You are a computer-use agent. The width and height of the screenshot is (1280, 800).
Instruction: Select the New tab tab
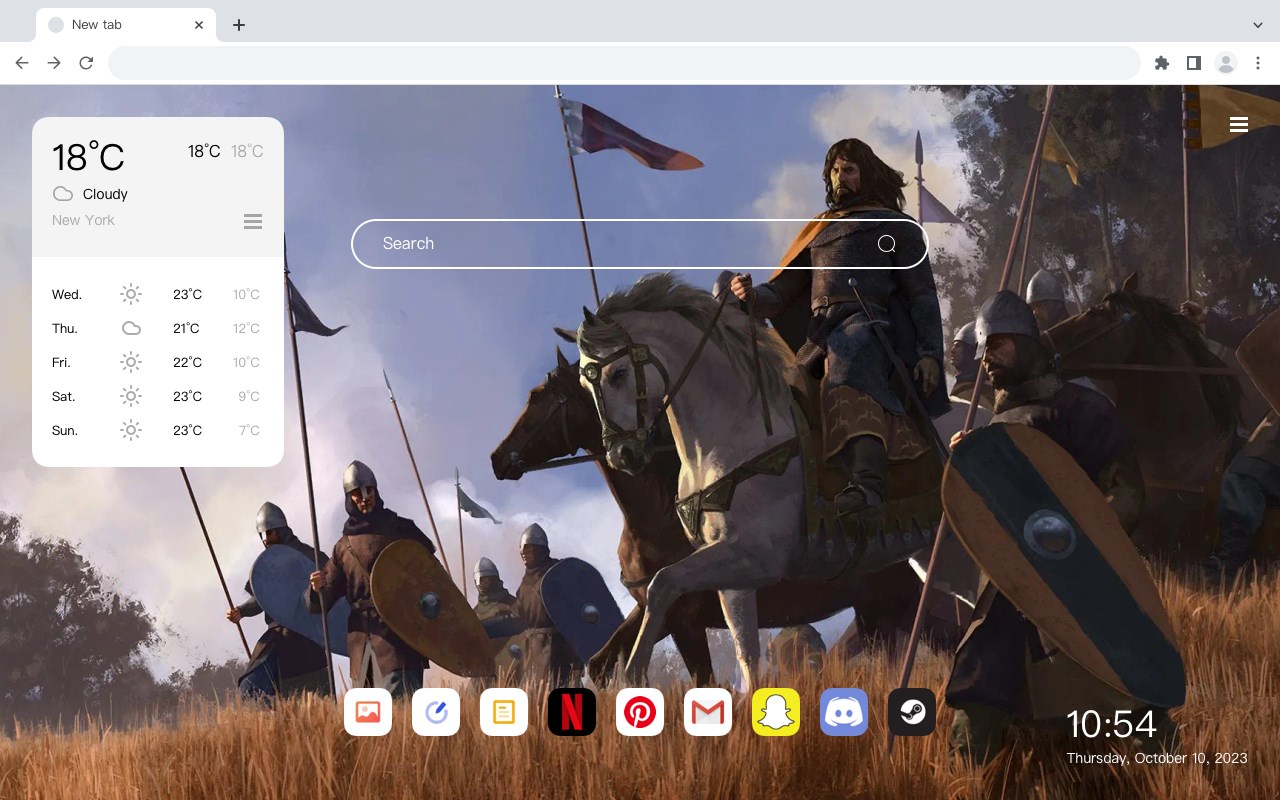point(126,25)
